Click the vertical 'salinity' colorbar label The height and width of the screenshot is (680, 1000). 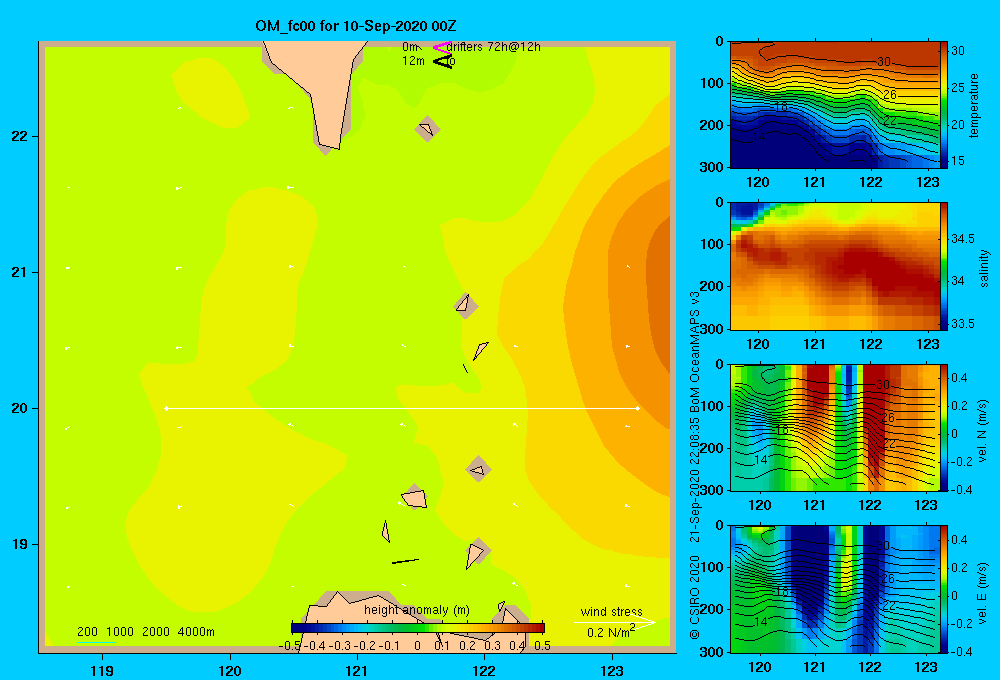984,268
